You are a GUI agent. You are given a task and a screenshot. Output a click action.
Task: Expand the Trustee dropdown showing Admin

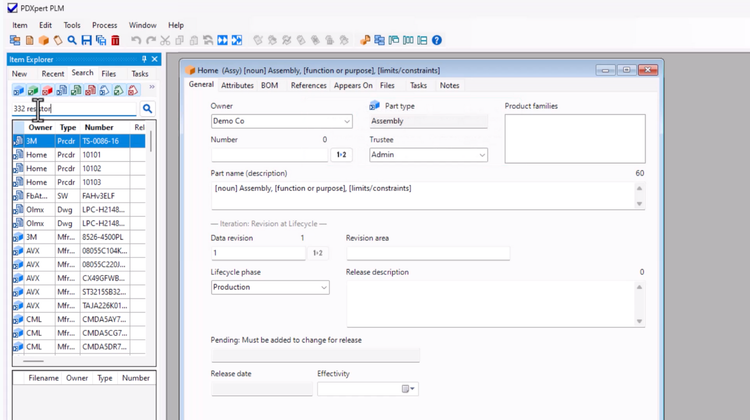(x=428, y=155)
